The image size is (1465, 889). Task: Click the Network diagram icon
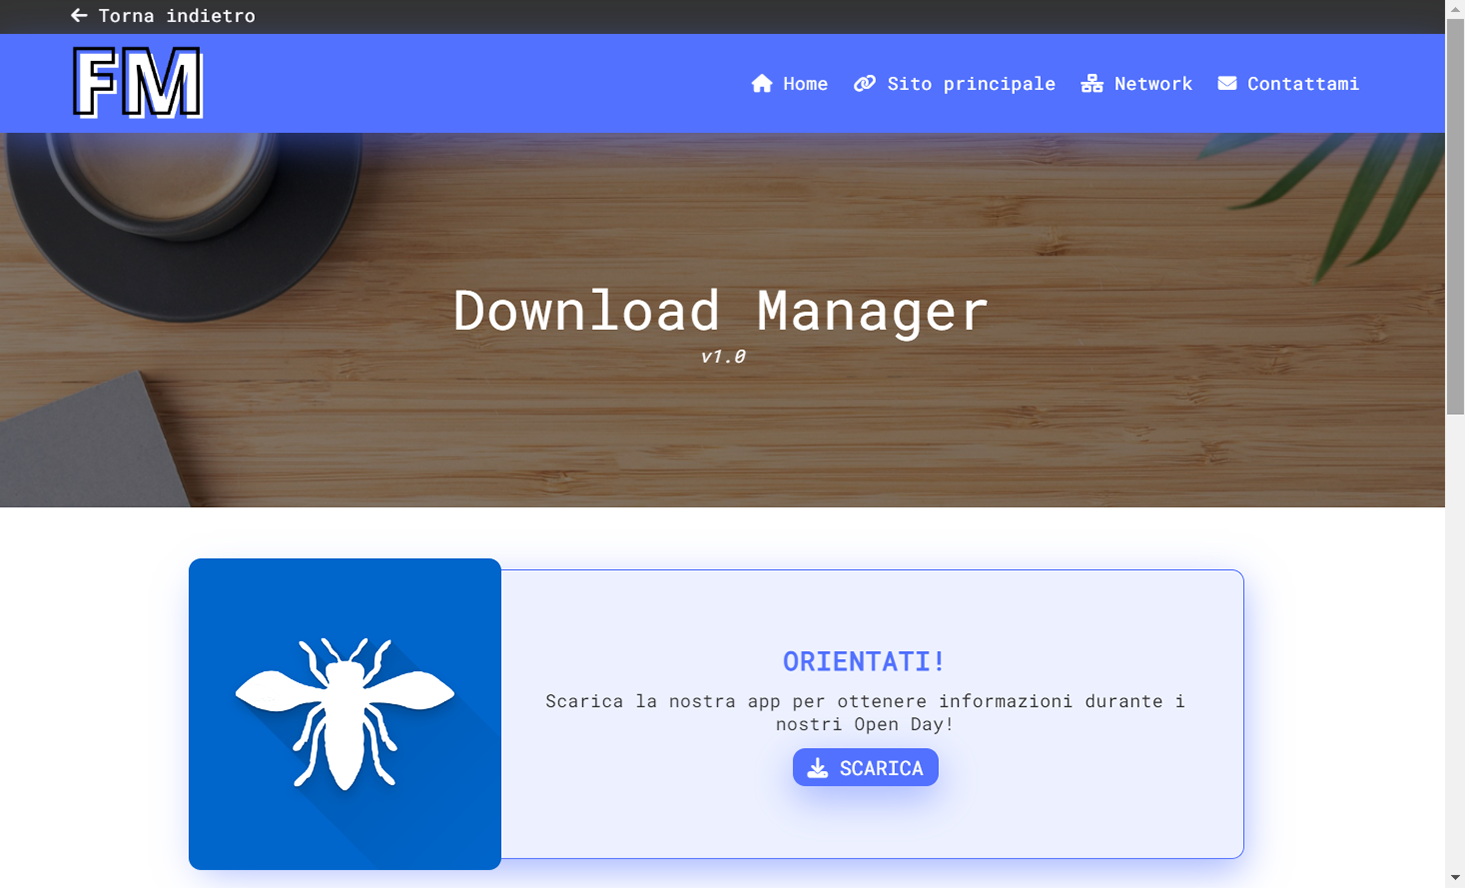pyautogui.click(x=1092, y=84)
